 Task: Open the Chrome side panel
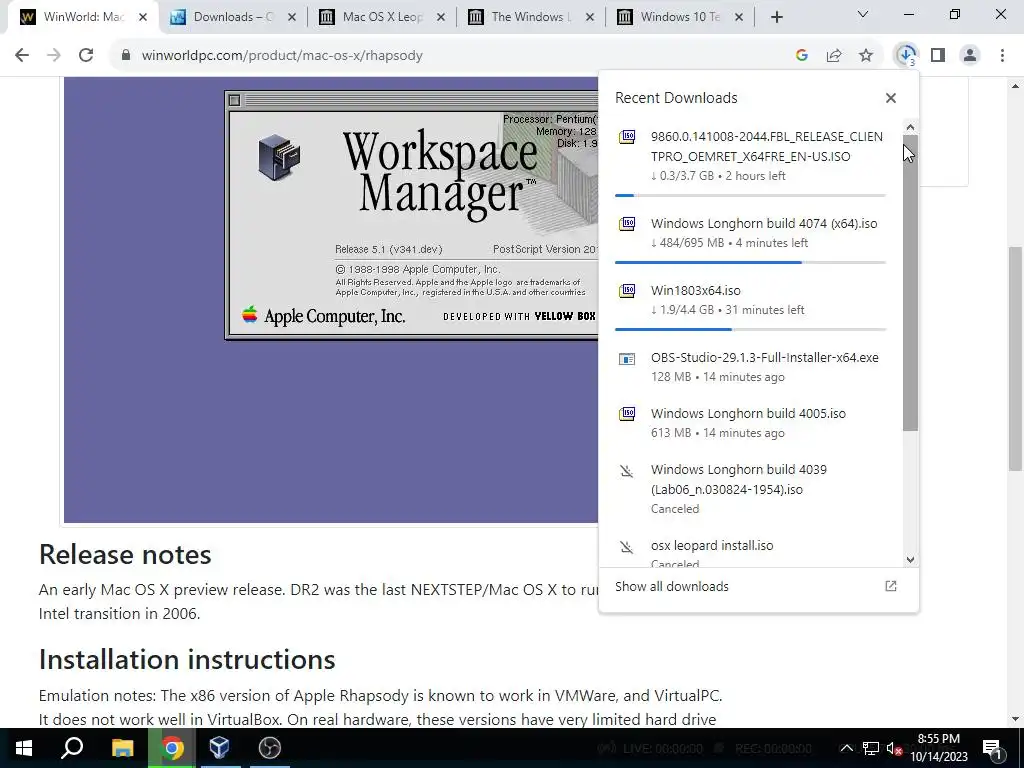[938, 56]
